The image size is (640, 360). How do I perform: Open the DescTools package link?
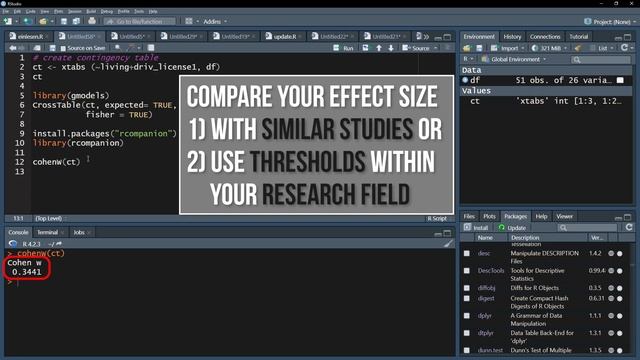[x=491, y=271]
